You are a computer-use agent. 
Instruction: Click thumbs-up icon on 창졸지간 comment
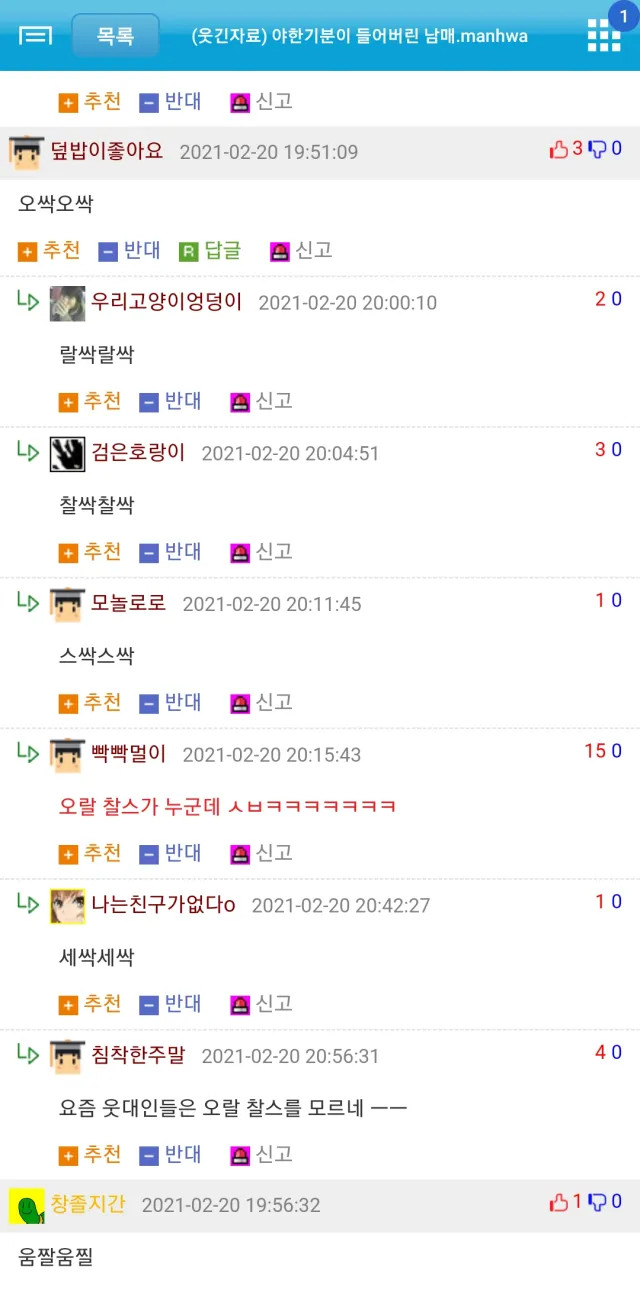[x=559, y=1202]
